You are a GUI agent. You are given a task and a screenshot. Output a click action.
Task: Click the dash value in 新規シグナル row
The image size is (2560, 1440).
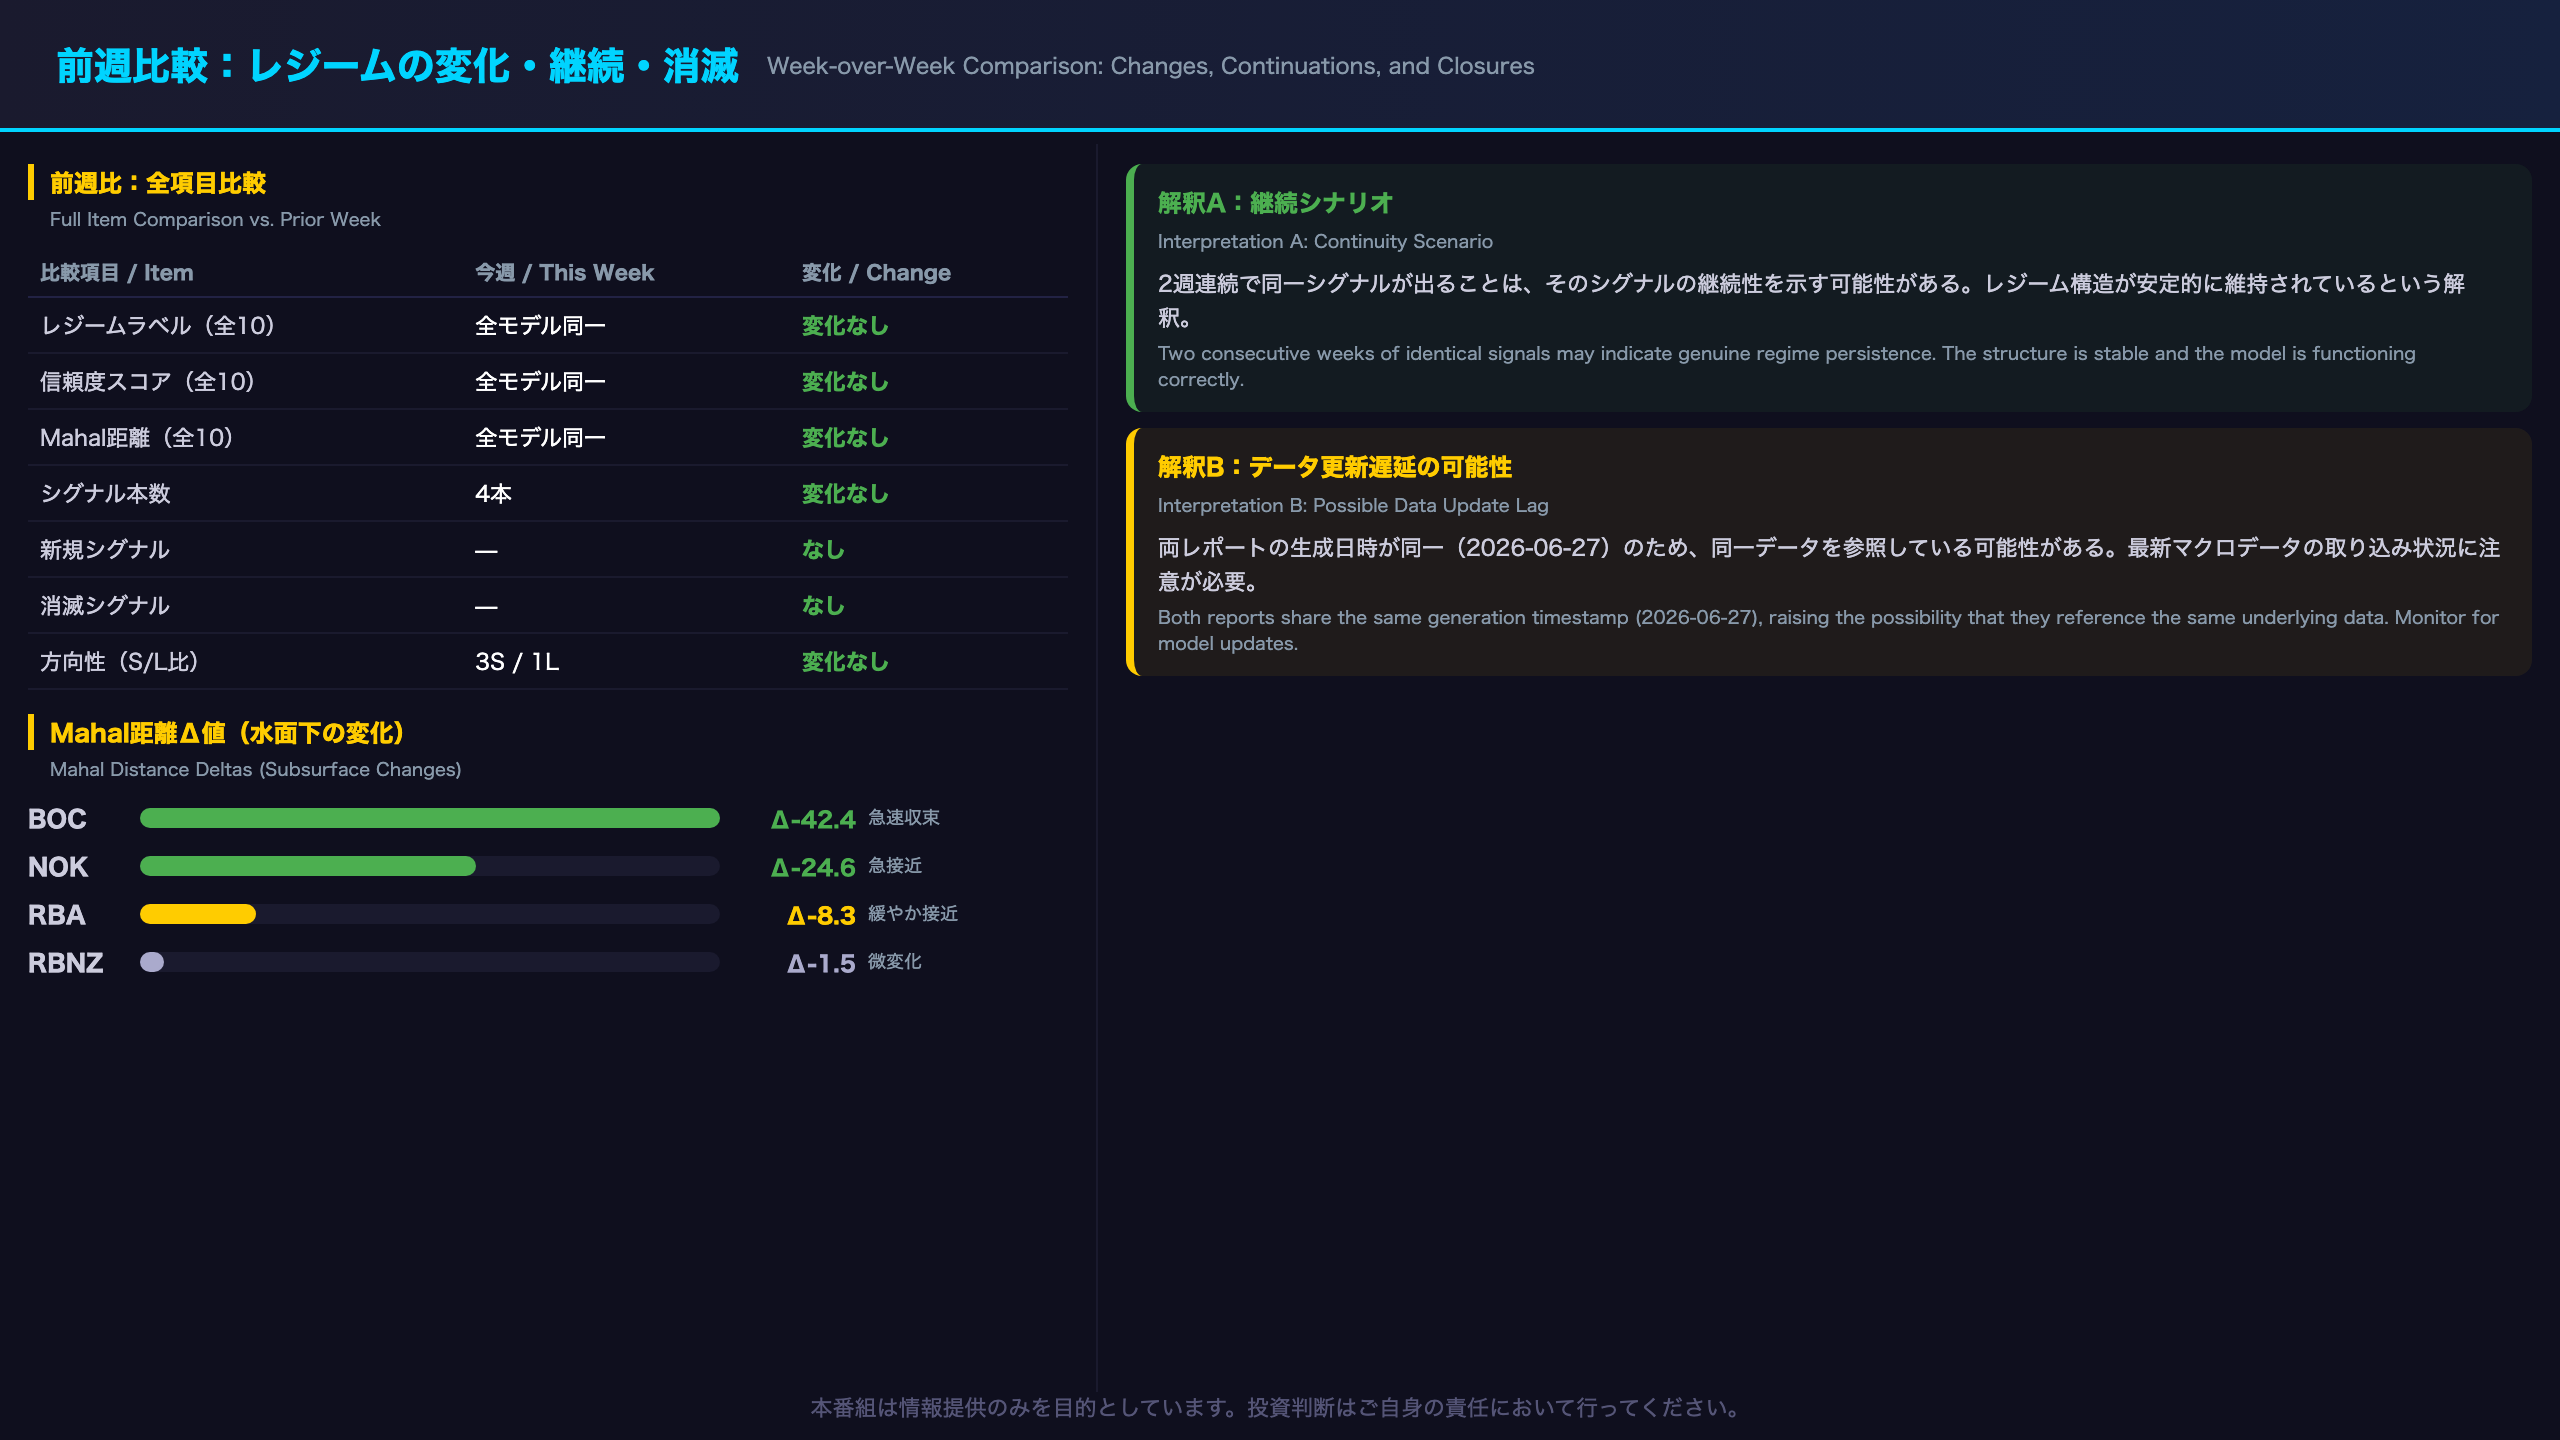tap(486, 550)
